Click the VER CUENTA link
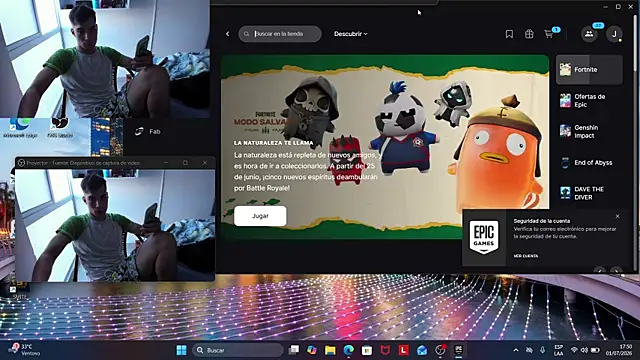The height and width of the screenshot is (360, 640). 526,256
